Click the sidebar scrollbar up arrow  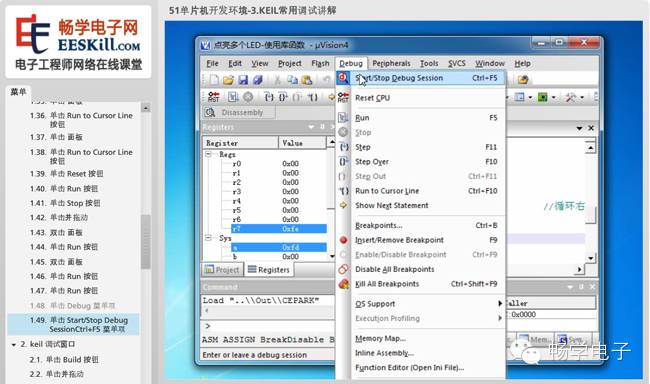click(x=146, y=108)
